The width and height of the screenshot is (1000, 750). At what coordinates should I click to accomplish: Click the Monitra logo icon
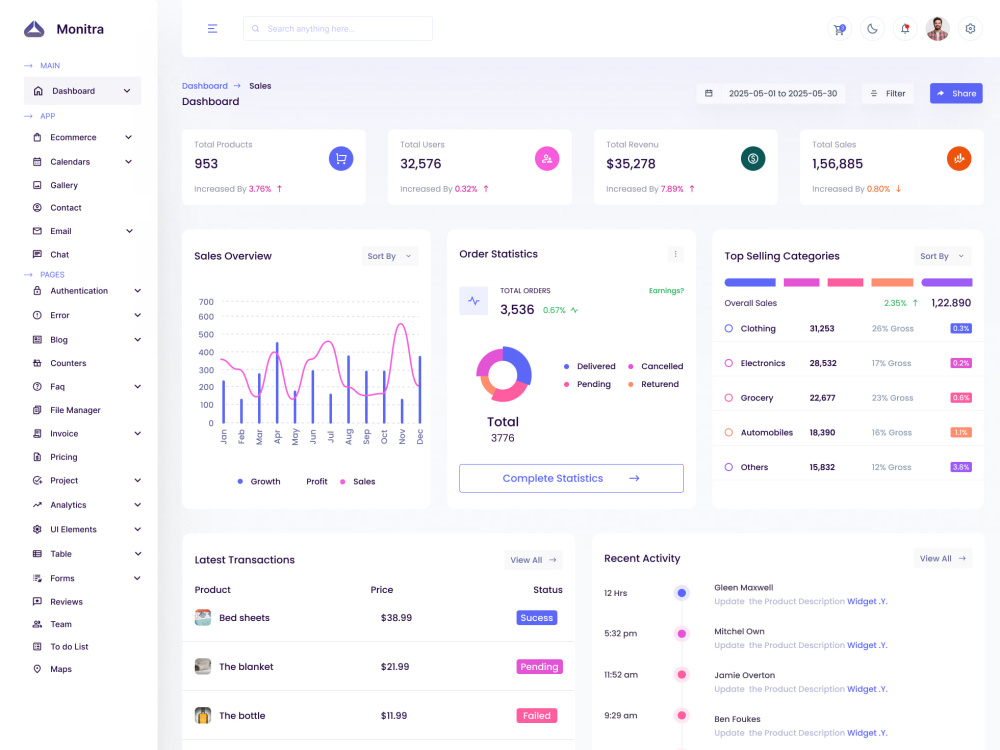pos(34,29)
